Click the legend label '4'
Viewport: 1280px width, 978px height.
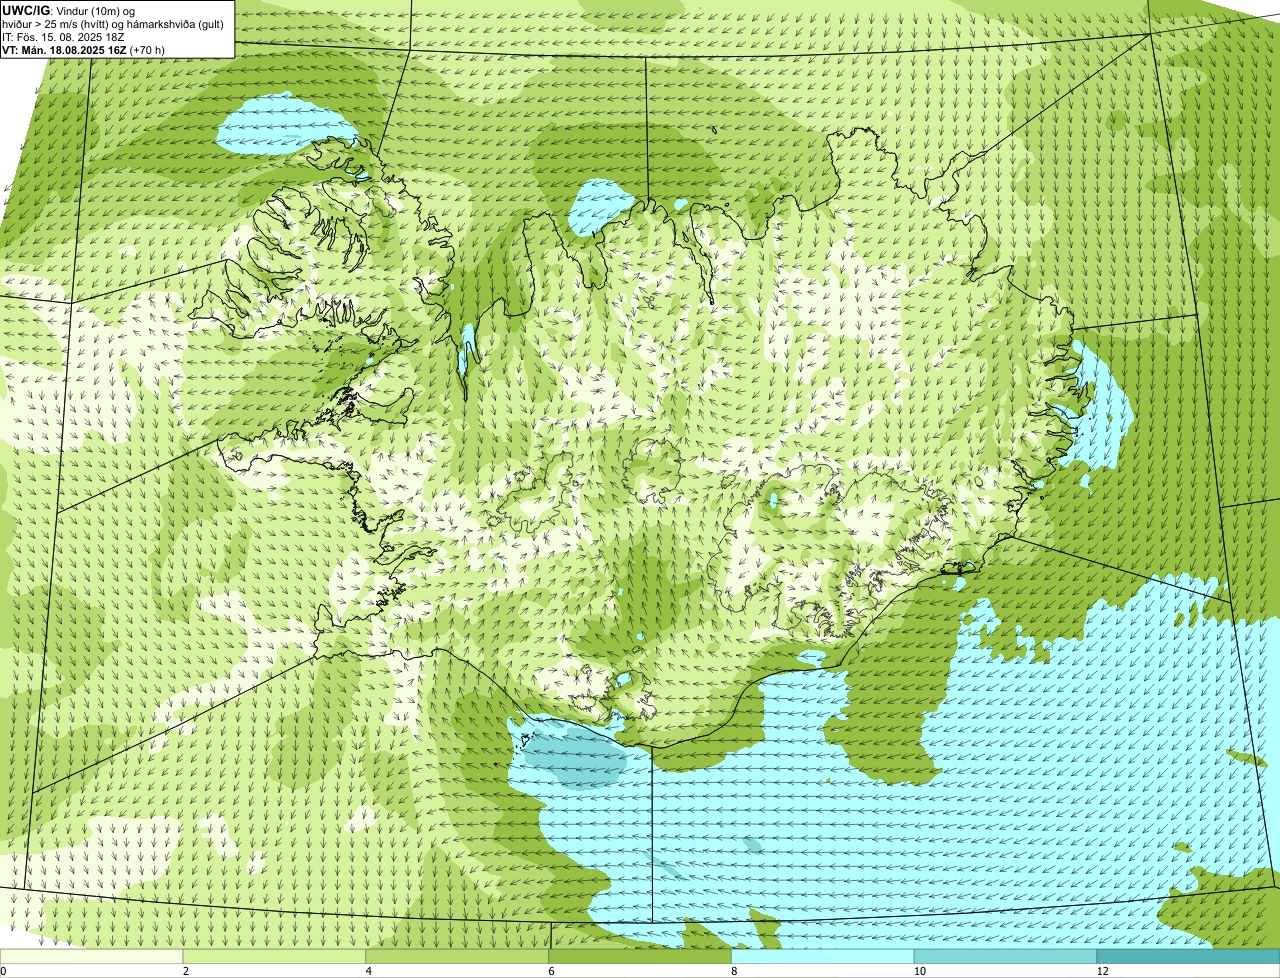coord(369,971)
